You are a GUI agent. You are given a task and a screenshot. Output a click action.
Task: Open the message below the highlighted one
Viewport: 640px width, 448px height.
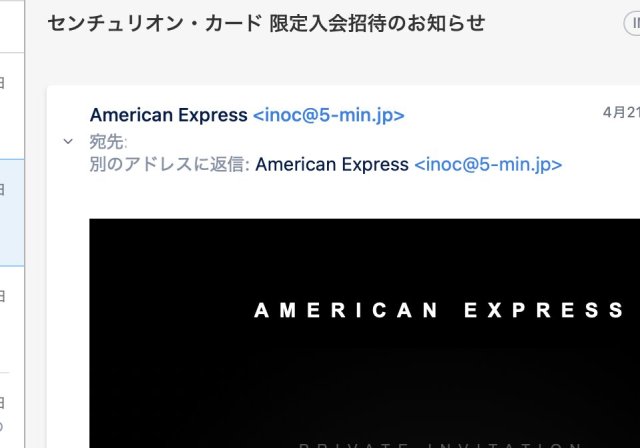[x=12, y=319]
